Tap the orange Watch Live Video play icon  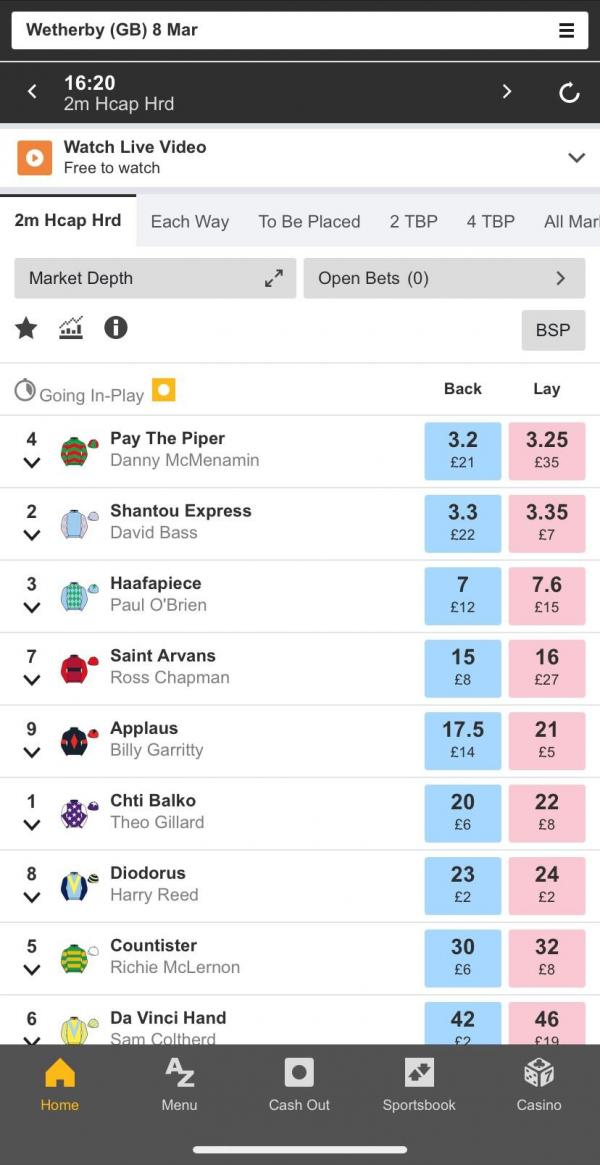click(35, 158)
